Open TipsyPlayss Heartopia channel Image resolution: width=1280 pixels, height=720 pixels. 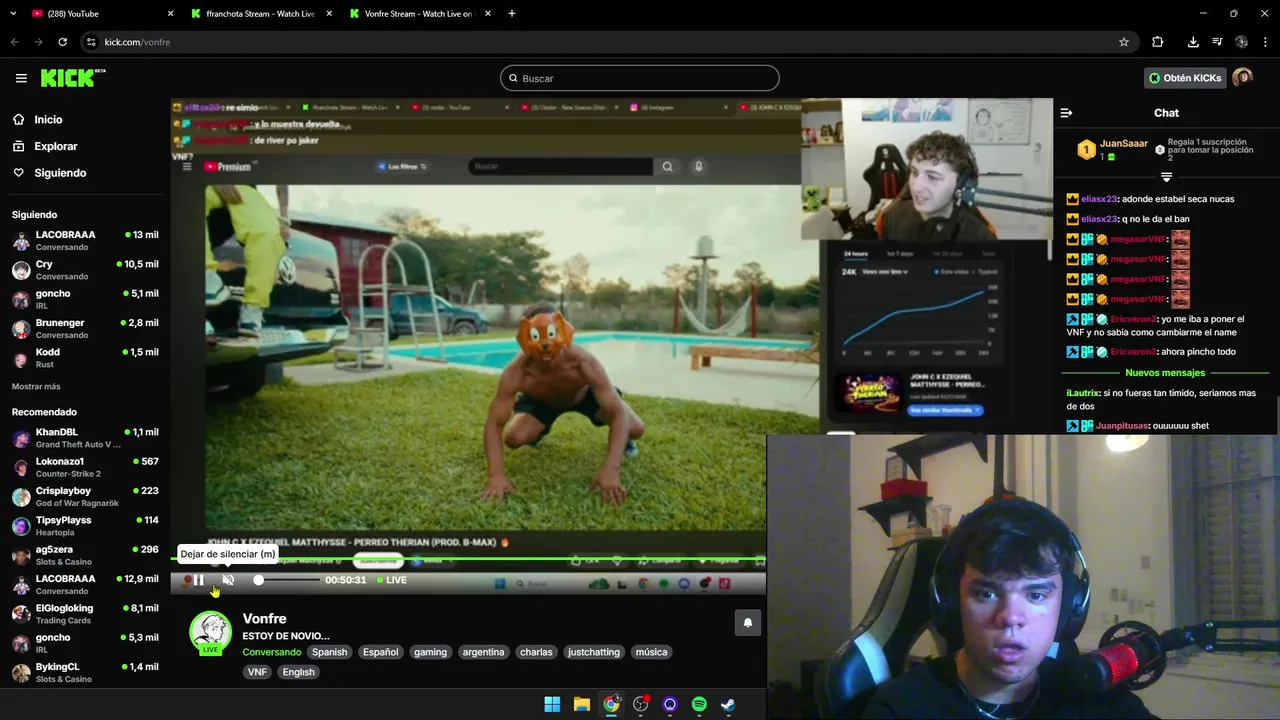click(84, 526)
